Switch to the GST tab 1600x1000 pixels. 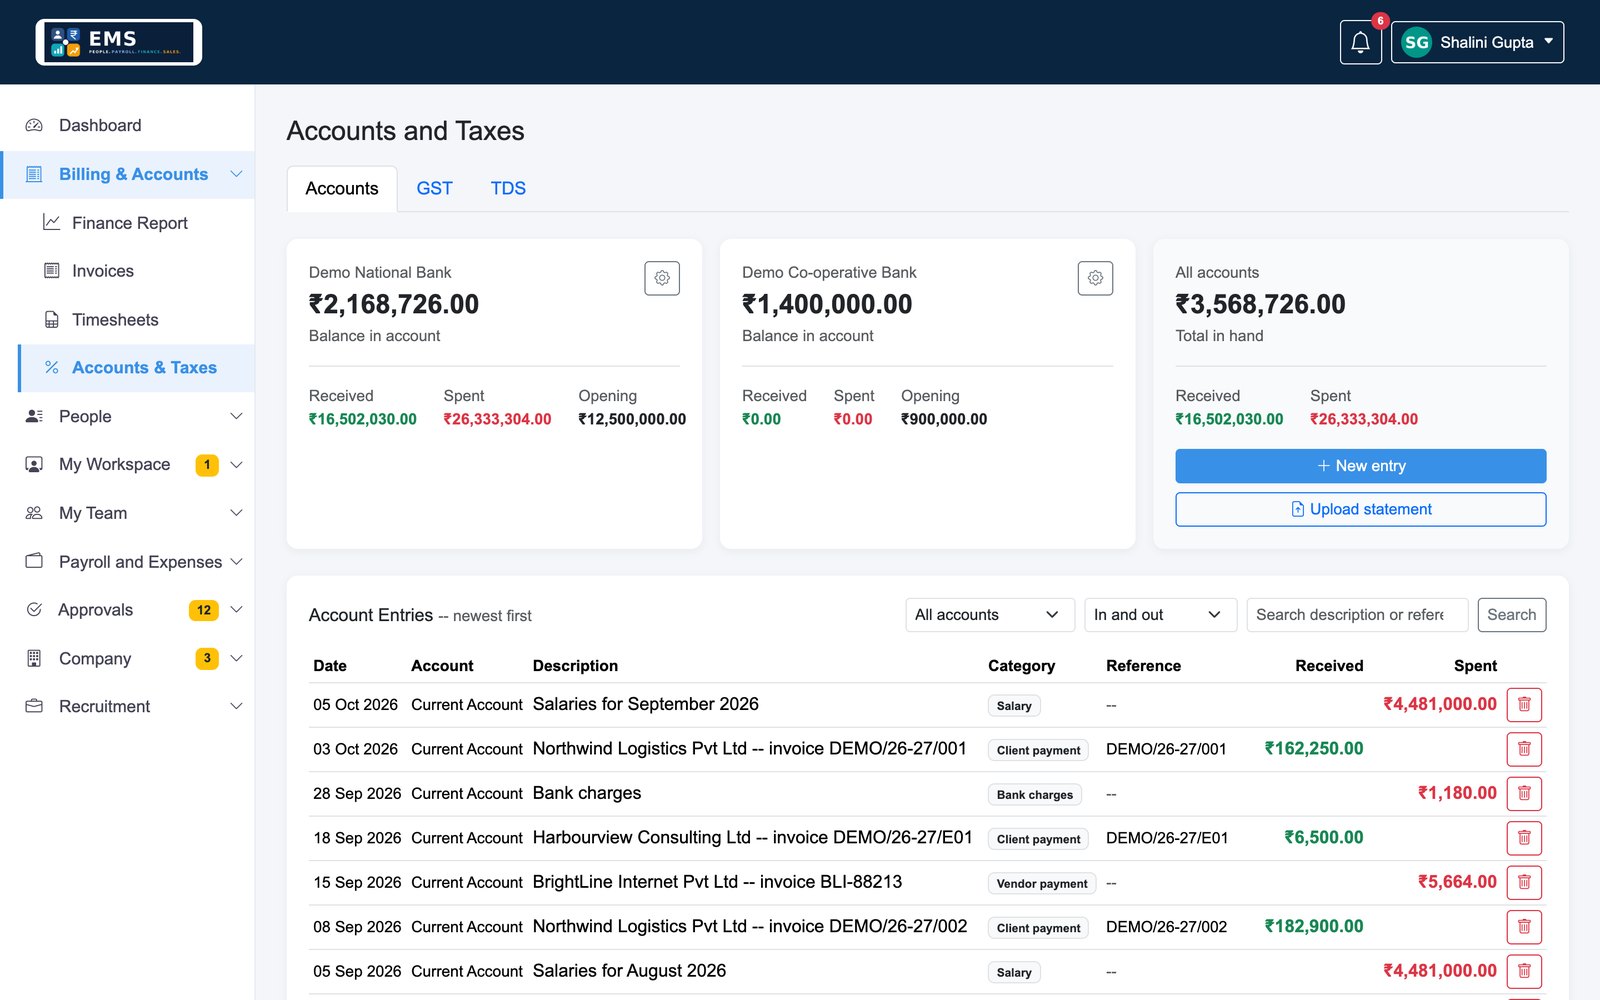[434, 188]
